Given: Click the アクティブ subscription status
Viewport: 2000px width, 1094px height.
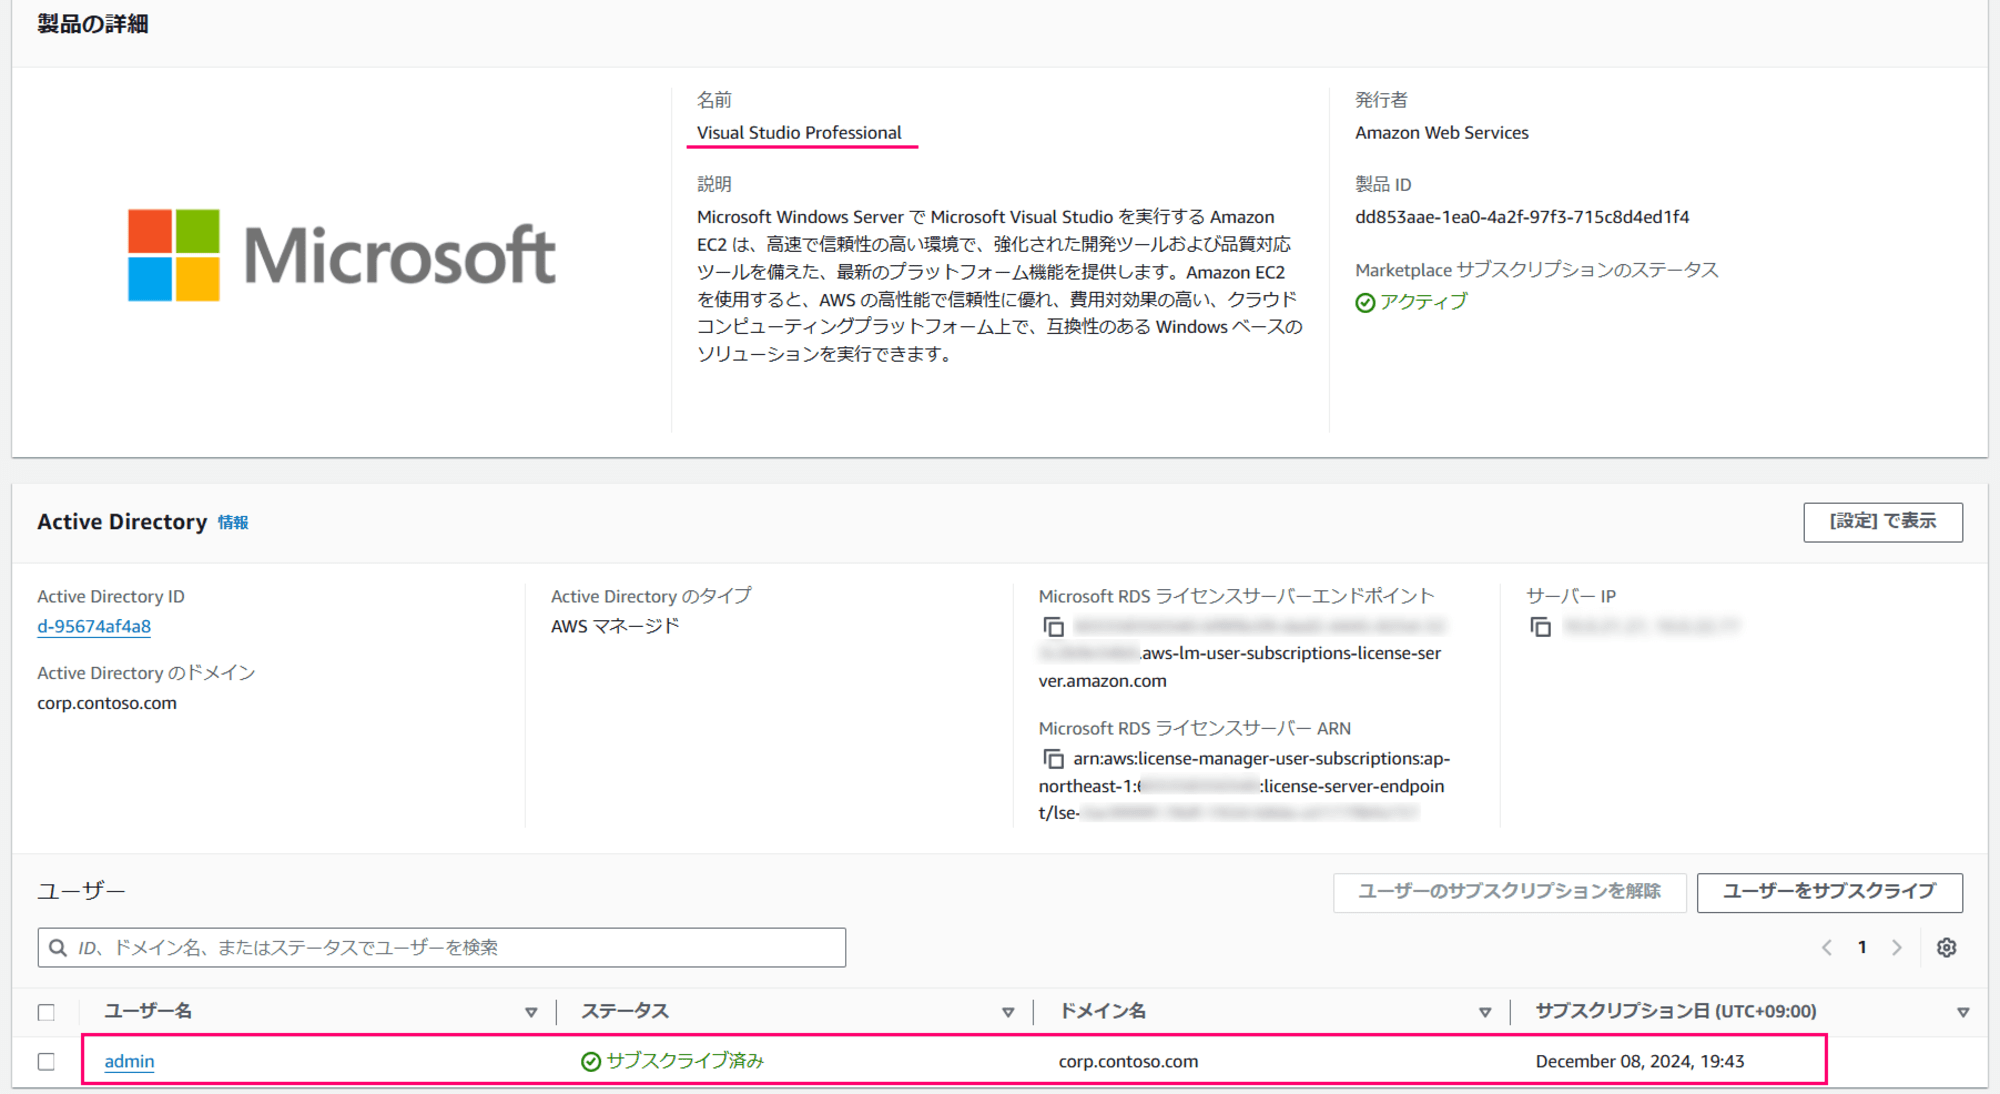Looking at the screenshot, I should [1412, 301].
